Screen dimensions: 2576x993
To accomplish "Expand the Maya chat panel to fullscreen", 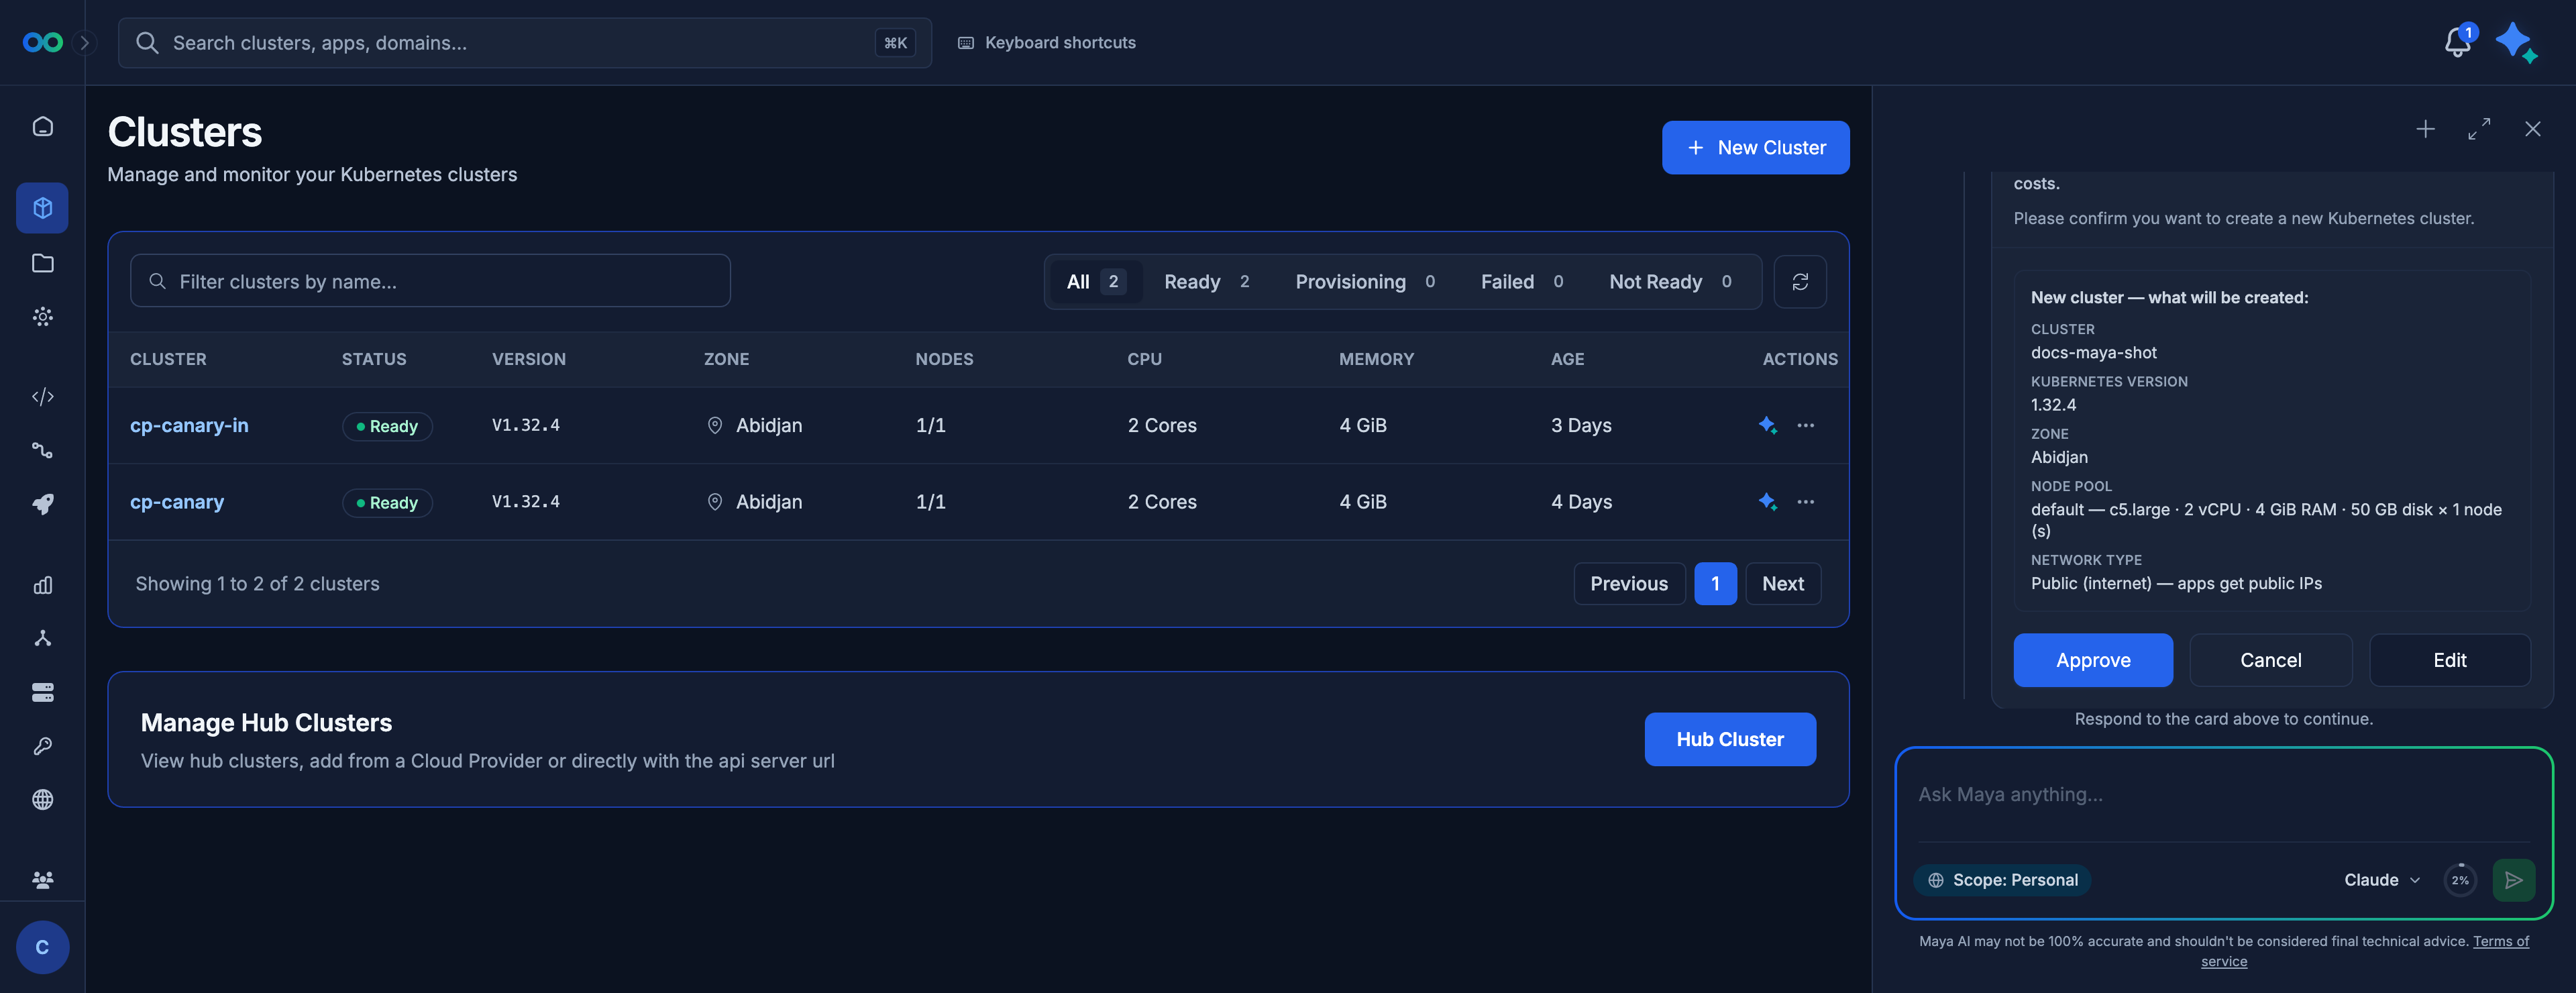I will [2479, 129].
